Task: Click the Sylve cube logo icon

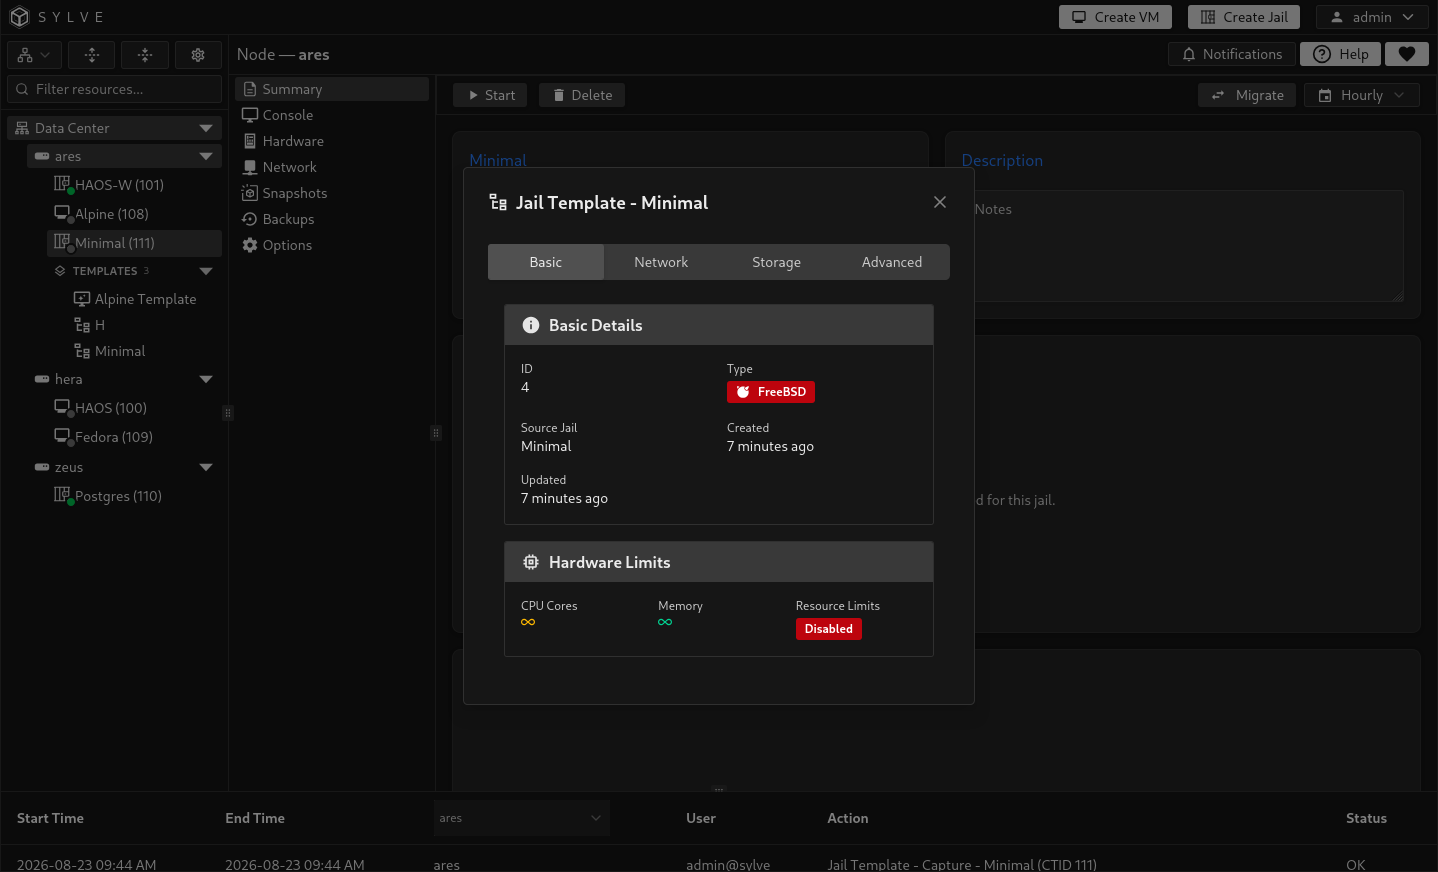Action: click(19, 17)
